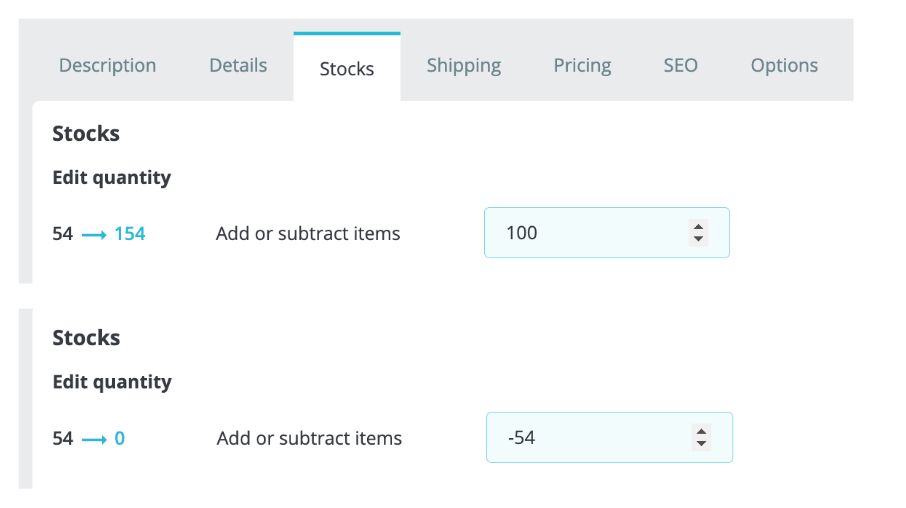Screen dimensions: 906x508
Task: Click the new quantity value 0
Action: pos(120,438)
